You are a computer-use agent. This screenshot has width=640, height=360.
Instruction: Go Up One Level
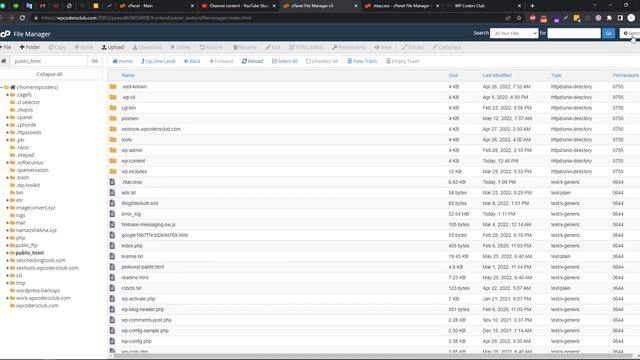click(158, 61)
